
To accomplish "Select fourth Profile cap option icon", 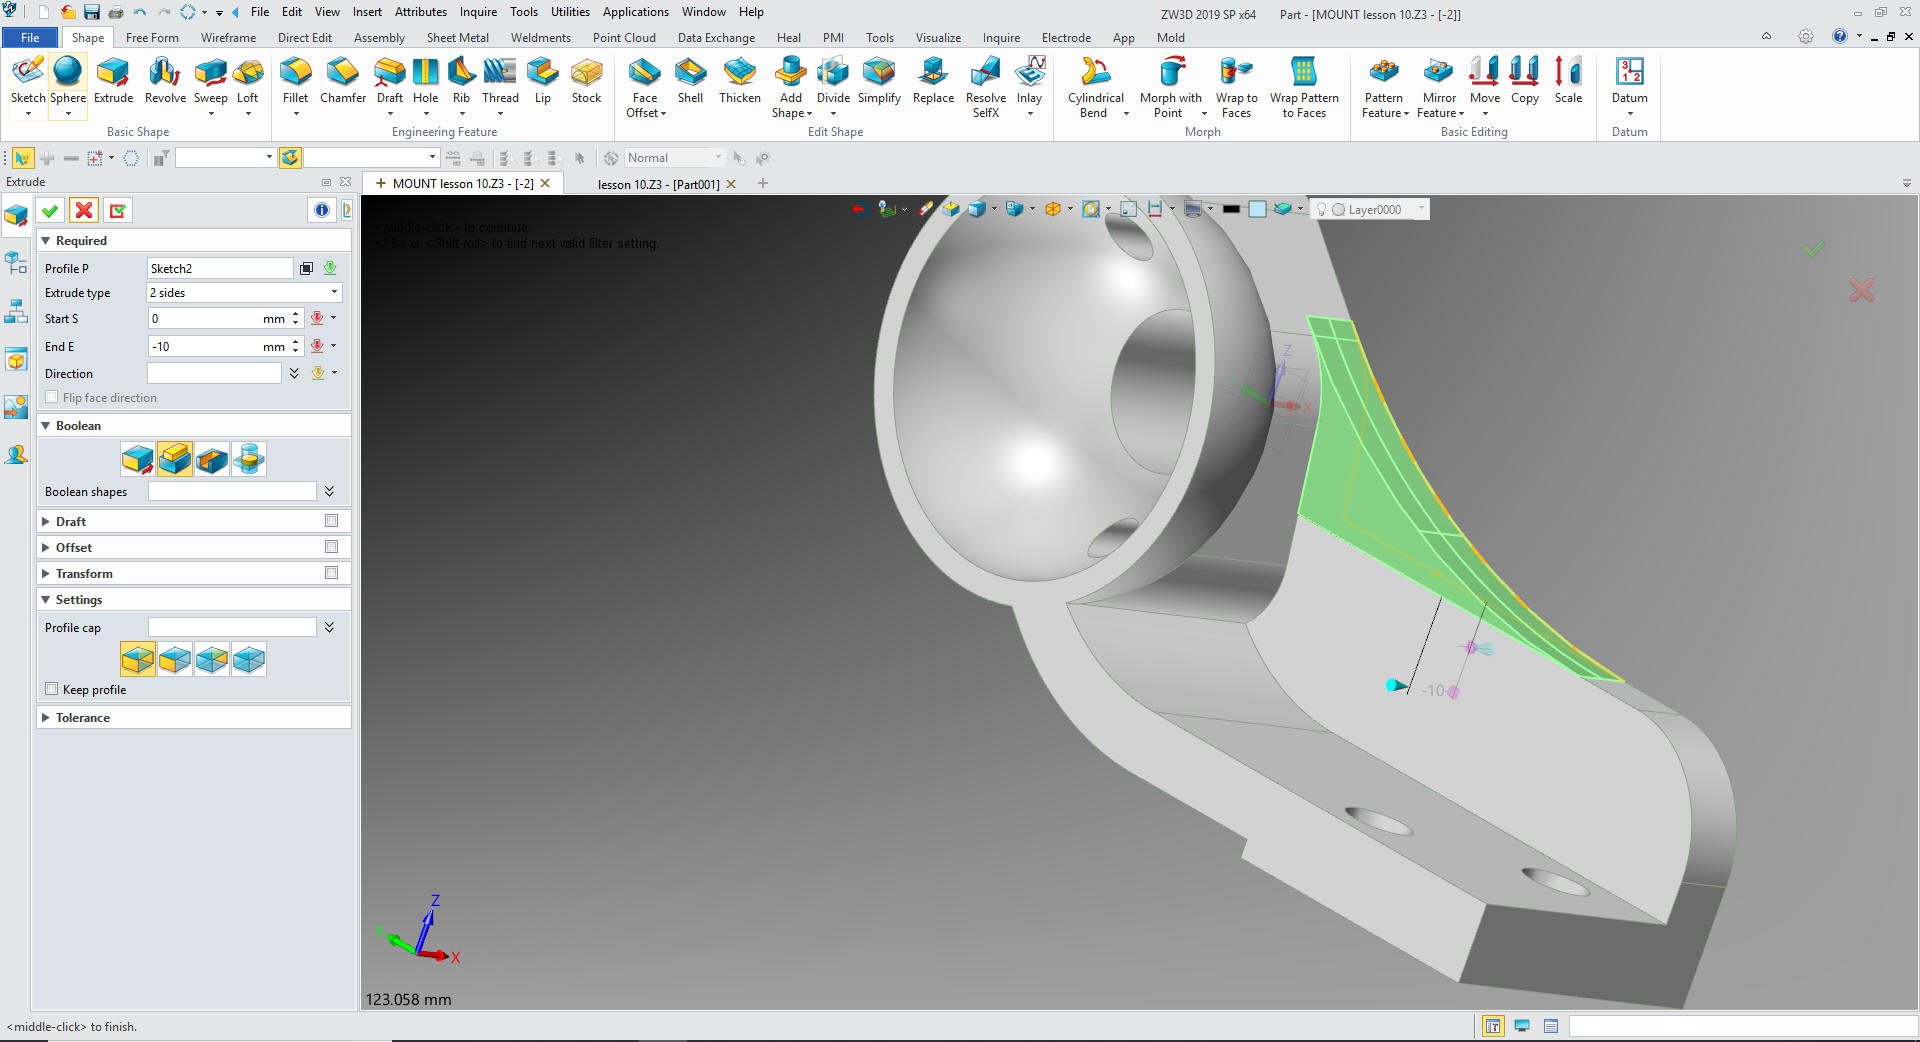I will [x=249, y=660].
